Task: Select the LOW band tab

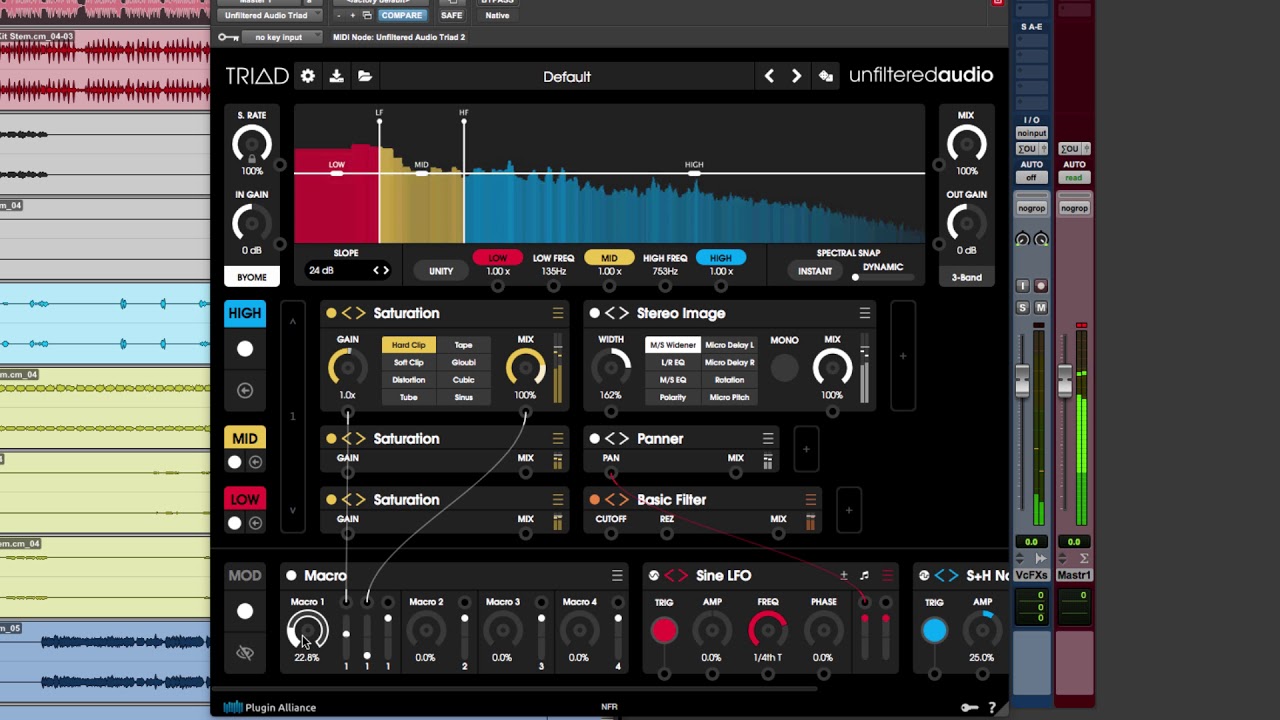Action: pos(245,499)
